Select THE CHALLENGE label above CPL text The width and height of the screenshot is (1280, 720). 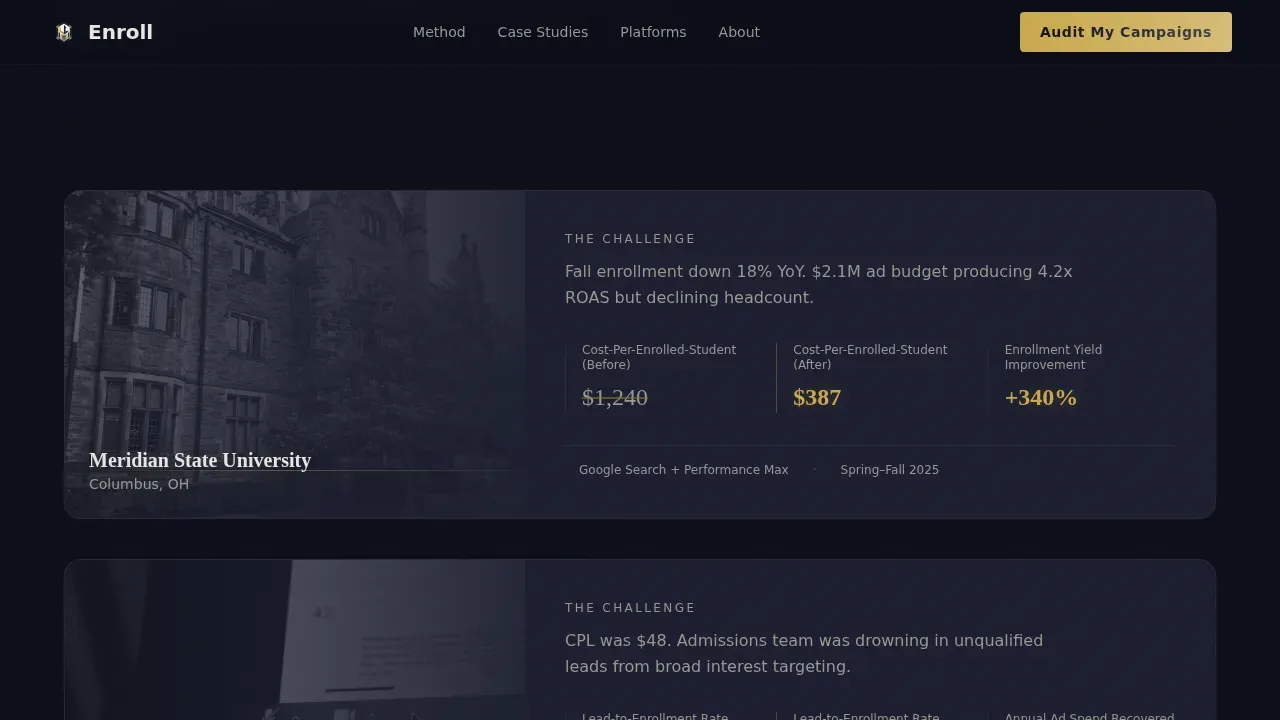tap(630, 608)
